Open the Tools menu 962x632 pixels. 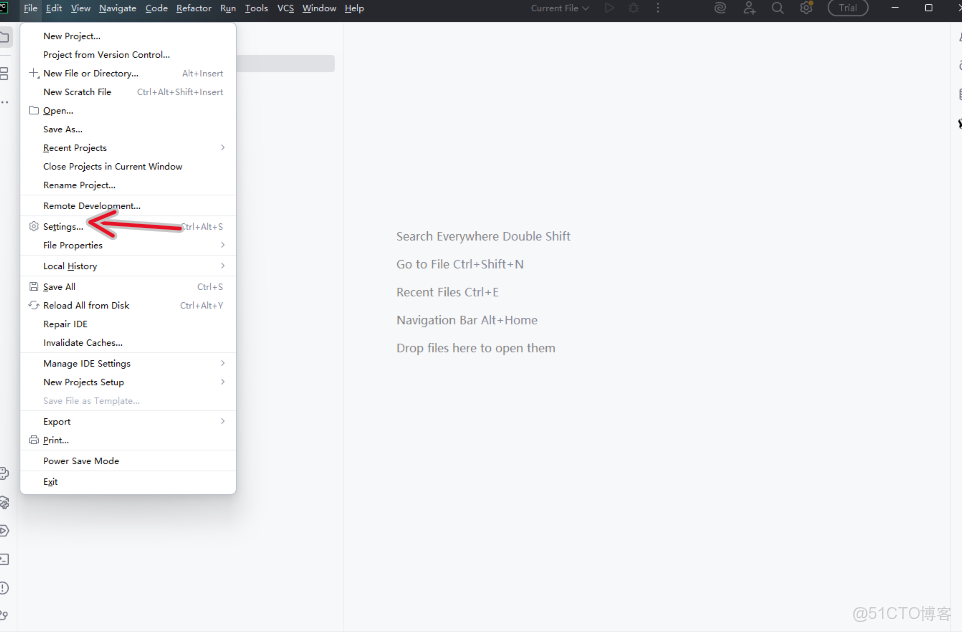pos(256,8)
